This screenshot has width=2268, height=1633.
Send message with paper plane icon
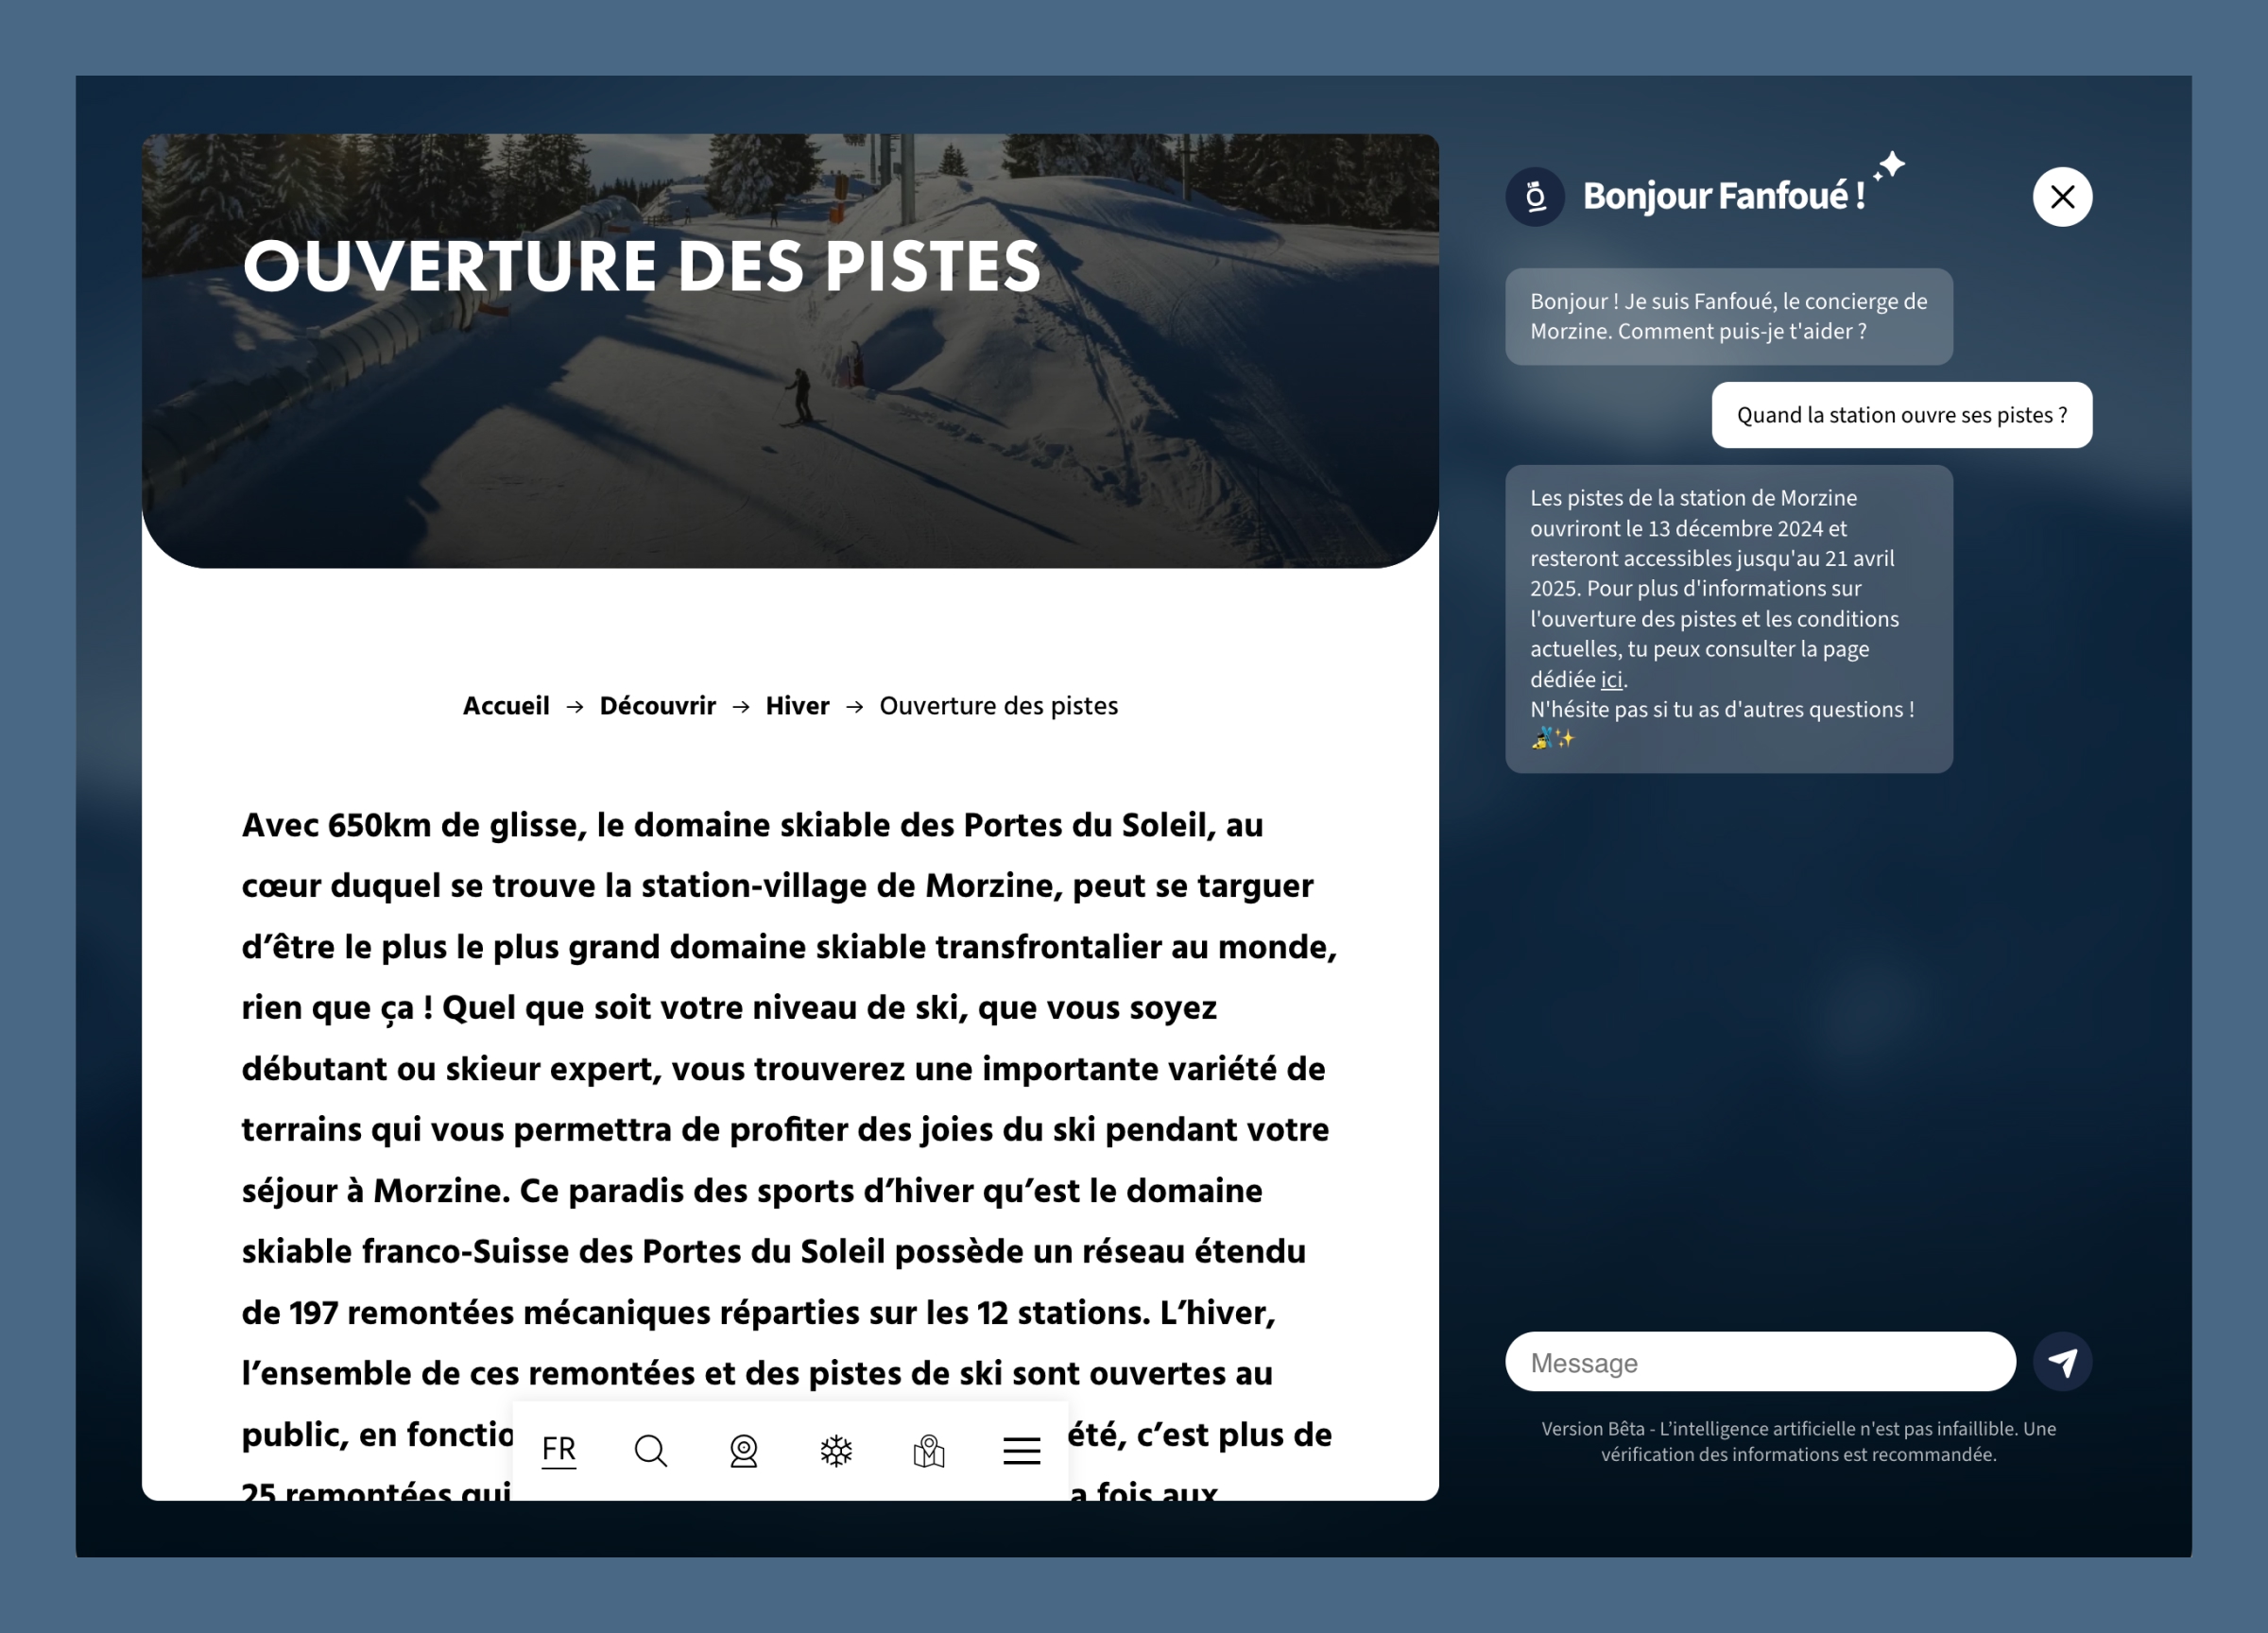[x=2062, y=1361]
